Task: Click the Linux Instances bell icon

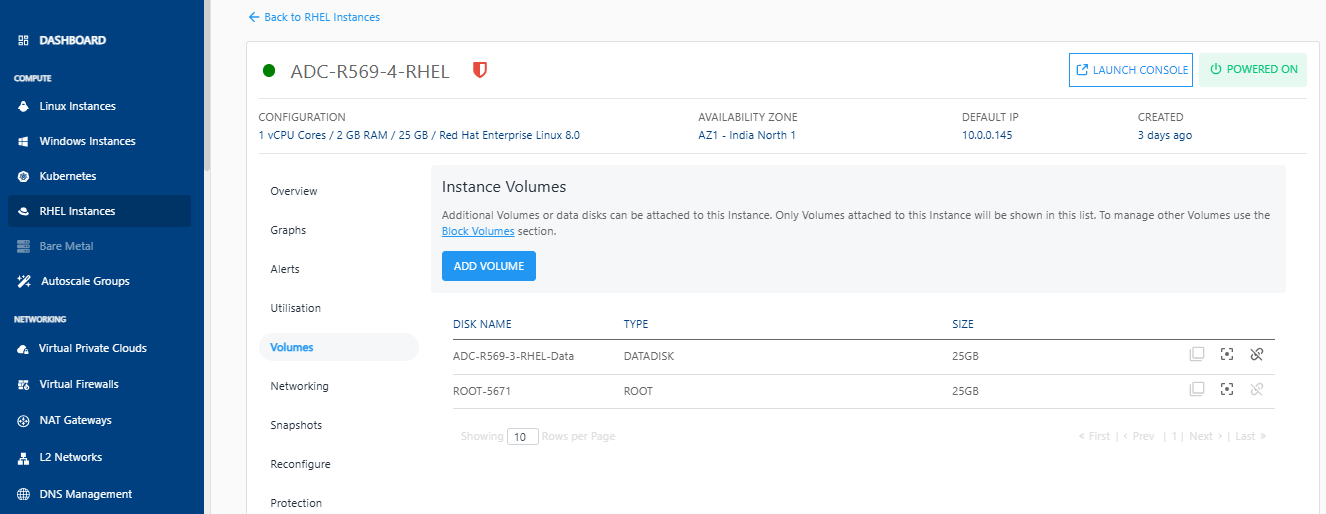Action: 23,106
